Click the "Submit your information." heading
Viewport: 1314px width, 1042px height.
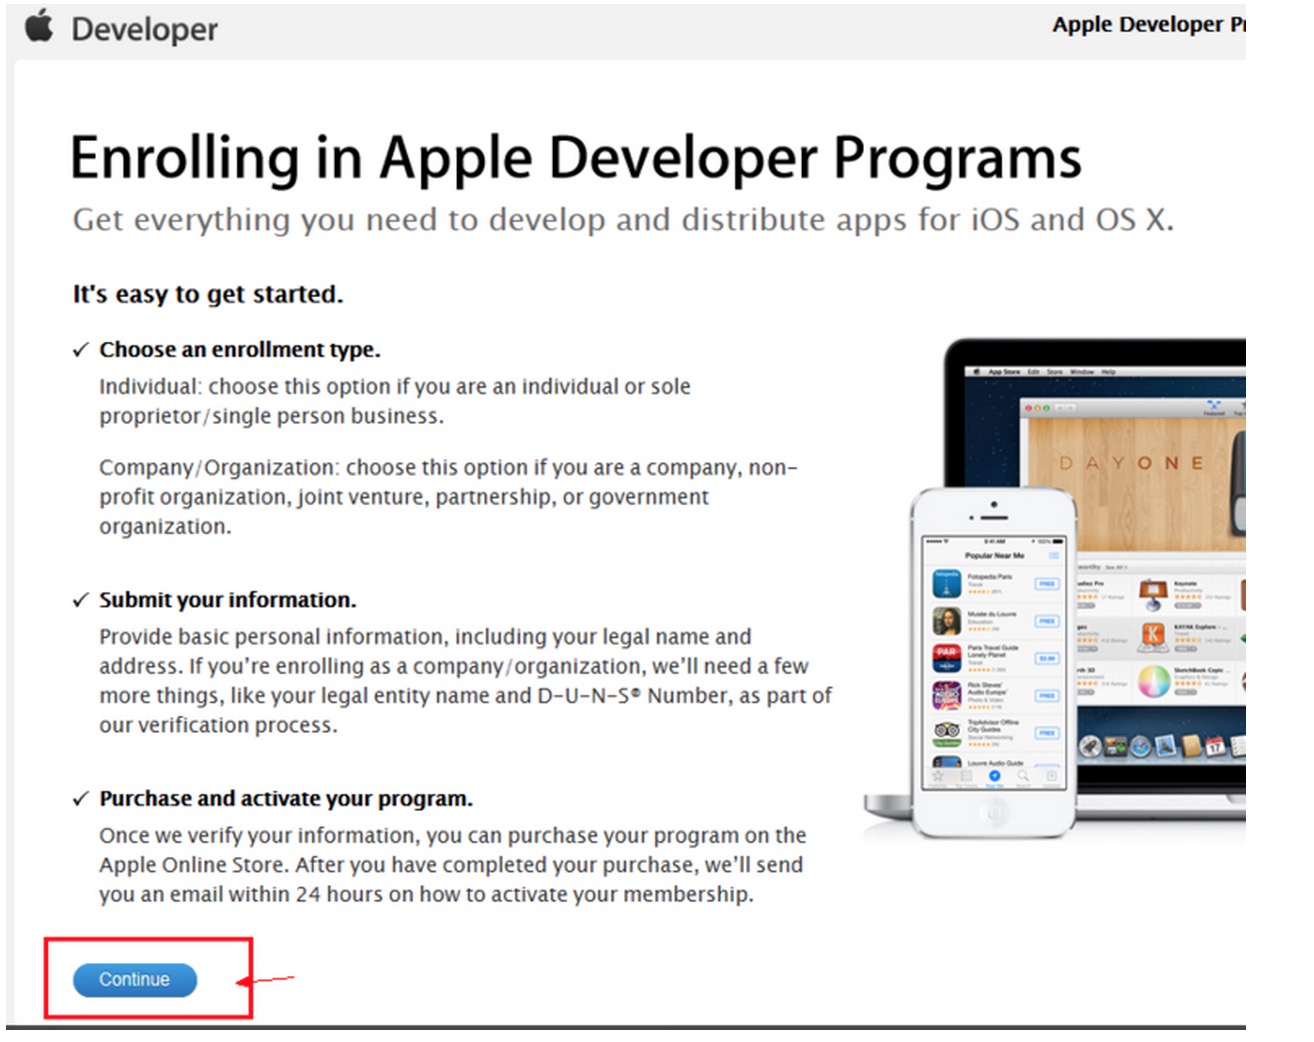[228, 600]
